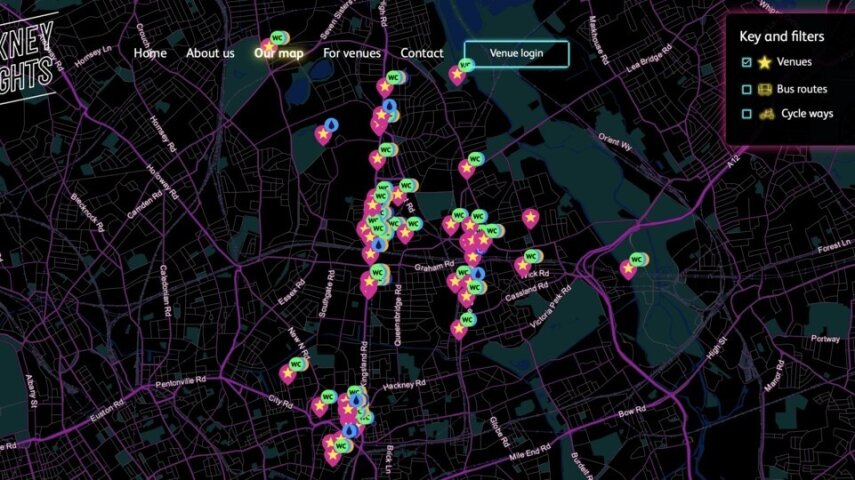This screenshot has height=480, width=855.
Task: Open the For venues page
Action: (352, 53)
